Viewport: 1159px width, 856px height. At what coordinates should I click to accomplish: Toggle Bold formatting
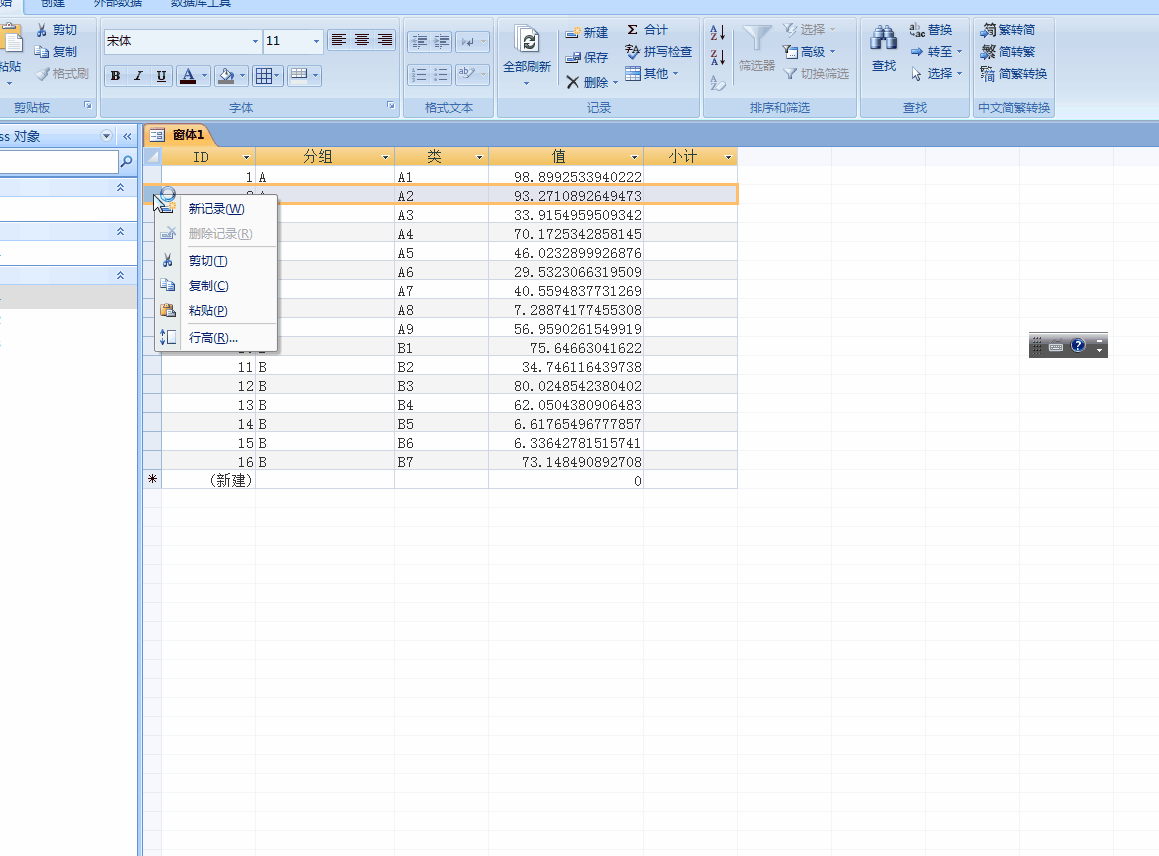[x=115, y=75]
